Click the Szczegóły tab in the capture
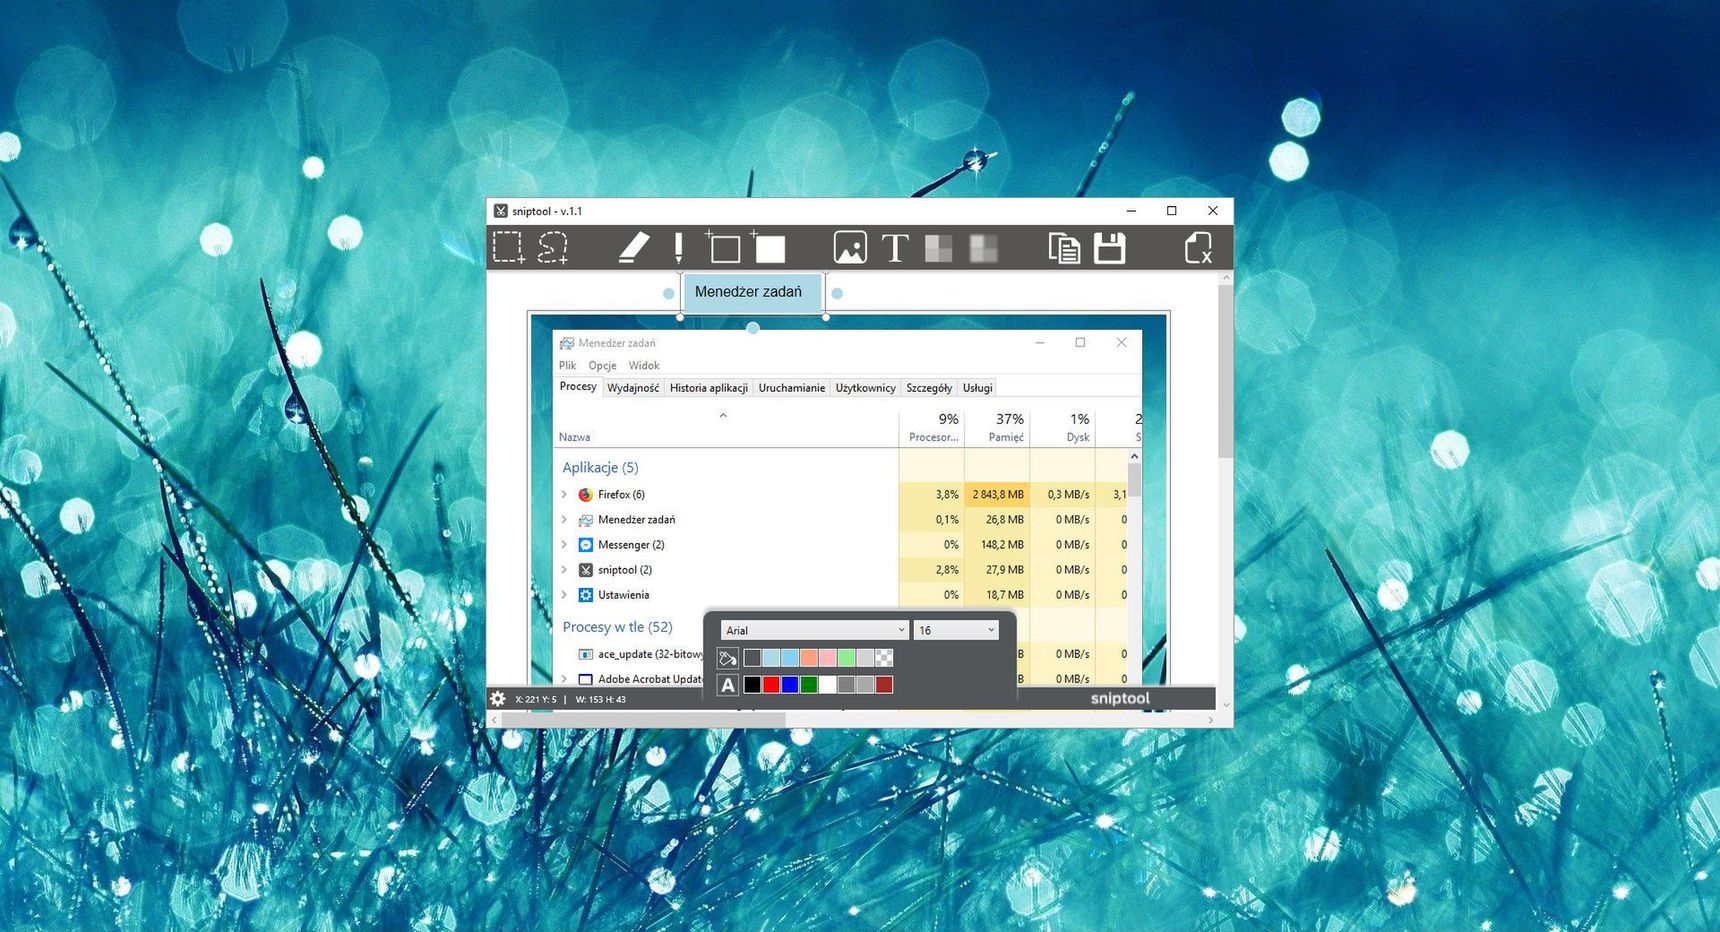This screenshot has width=1720, height=932. [x=929, y=388]
